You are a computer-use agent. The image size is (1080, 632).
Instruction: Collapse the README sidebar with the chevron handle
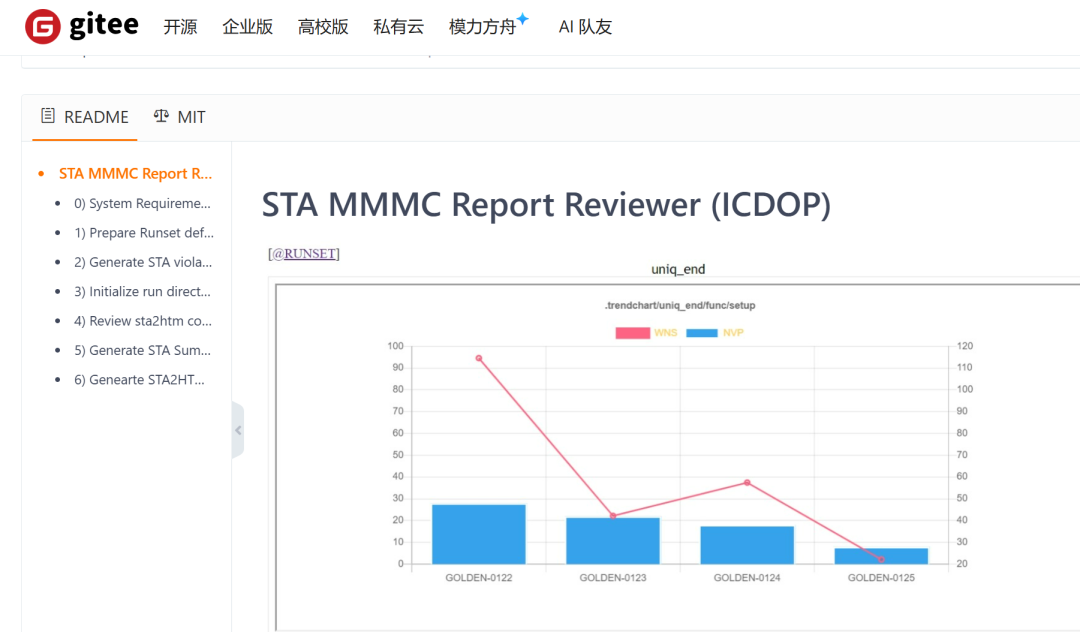pos(238,430)
